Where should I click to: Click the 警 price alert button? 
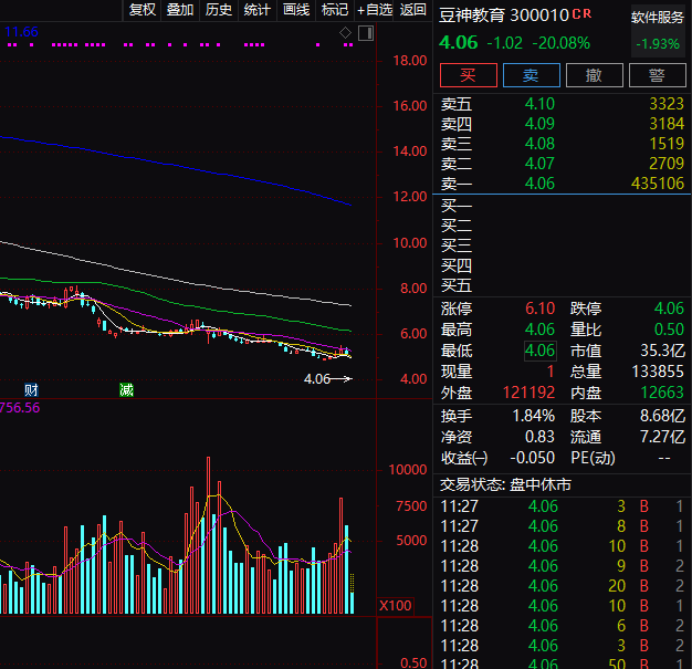(x=656, y=76)
